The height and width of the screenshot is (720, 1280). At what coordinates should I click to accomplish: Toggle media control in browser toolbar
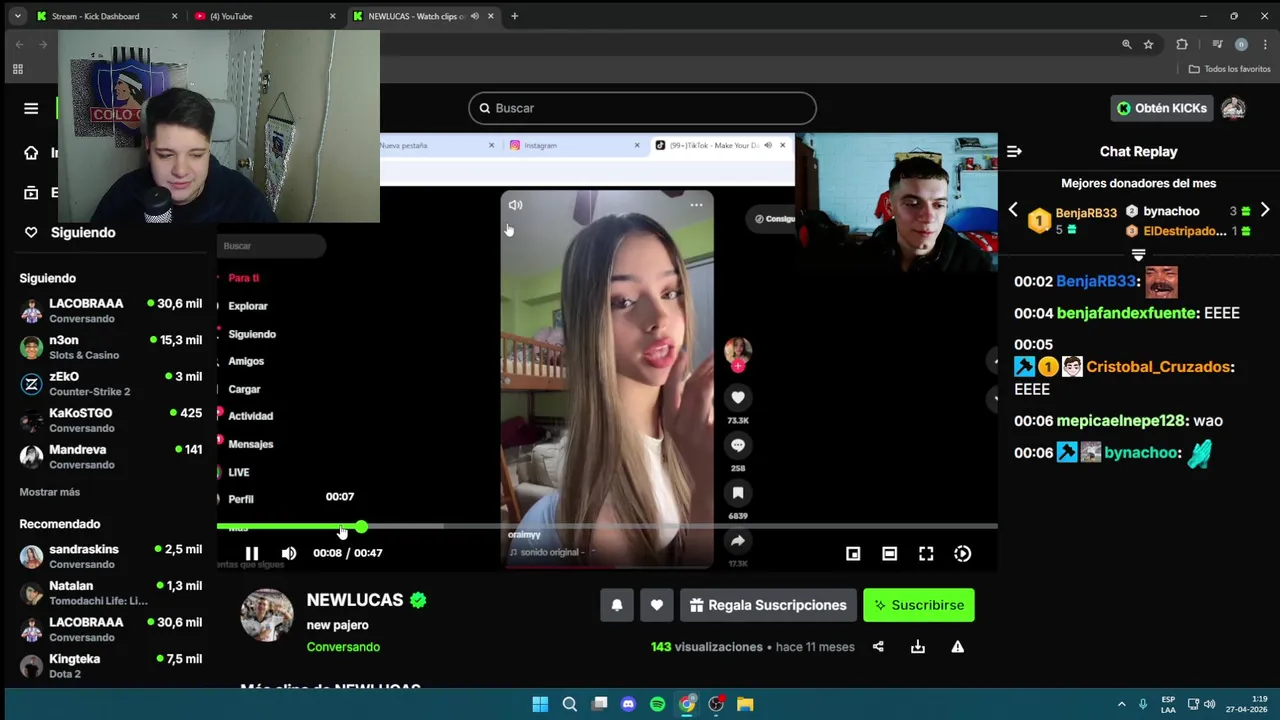click(x=1217, y=44)
